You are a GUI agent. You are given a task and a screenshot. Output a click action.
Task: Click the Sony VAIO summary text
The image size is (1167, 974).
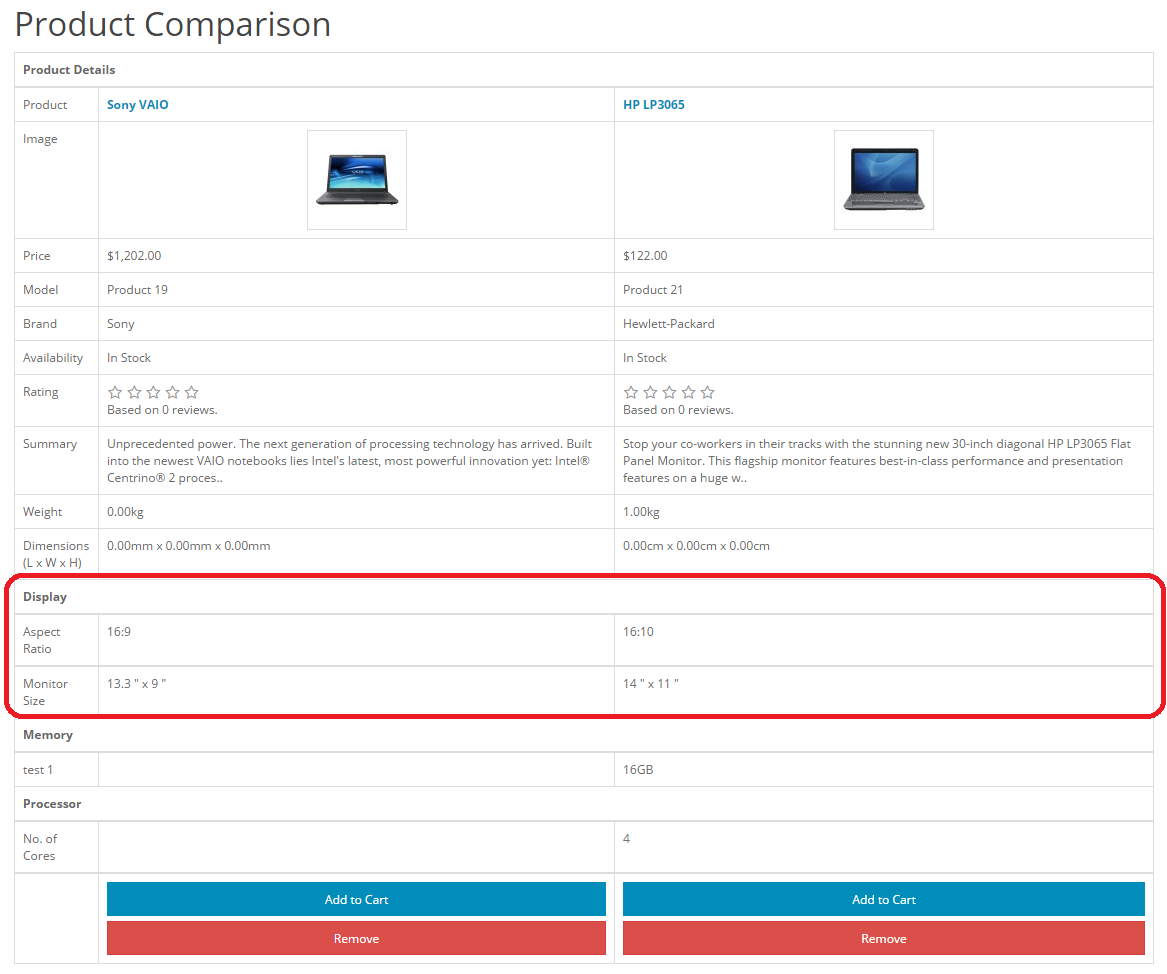pos(350,461)
